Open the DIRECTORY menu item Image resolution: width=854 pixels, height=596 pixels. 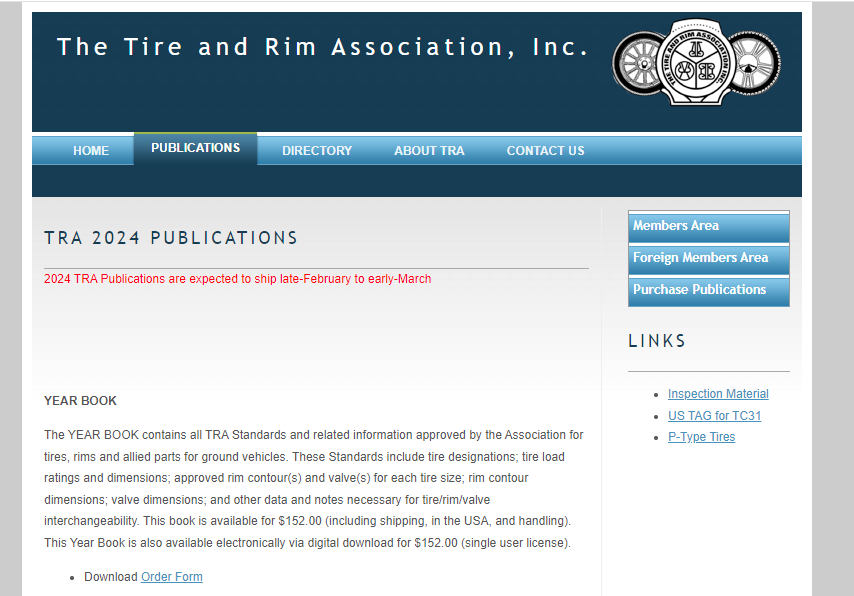tap(317, 151)
